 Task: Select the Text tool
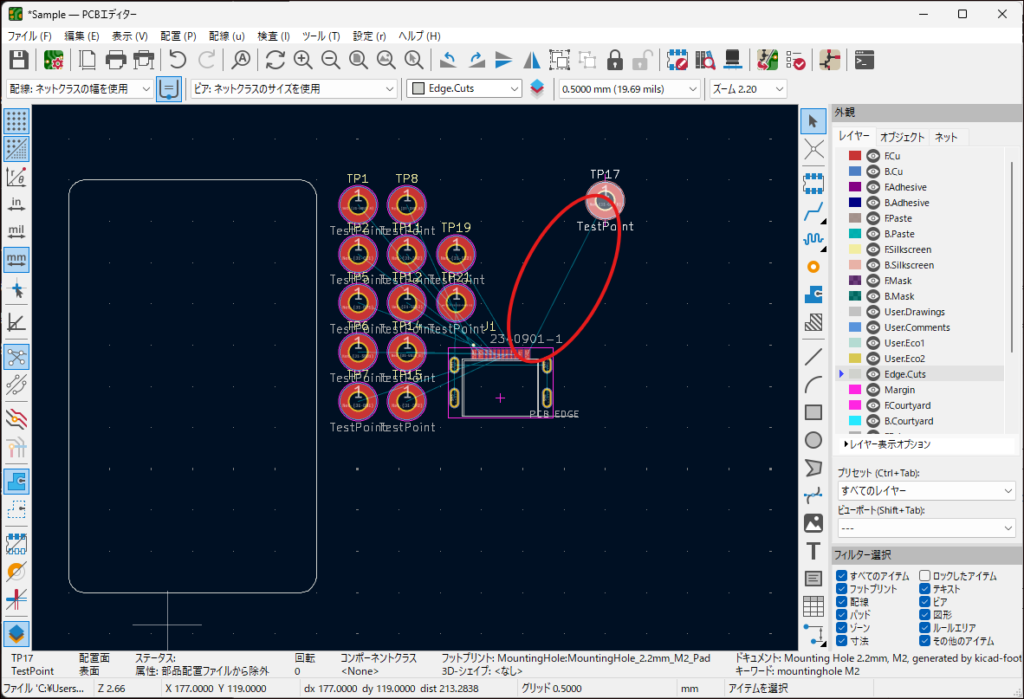pyautogui.click(x=814, y=551)
